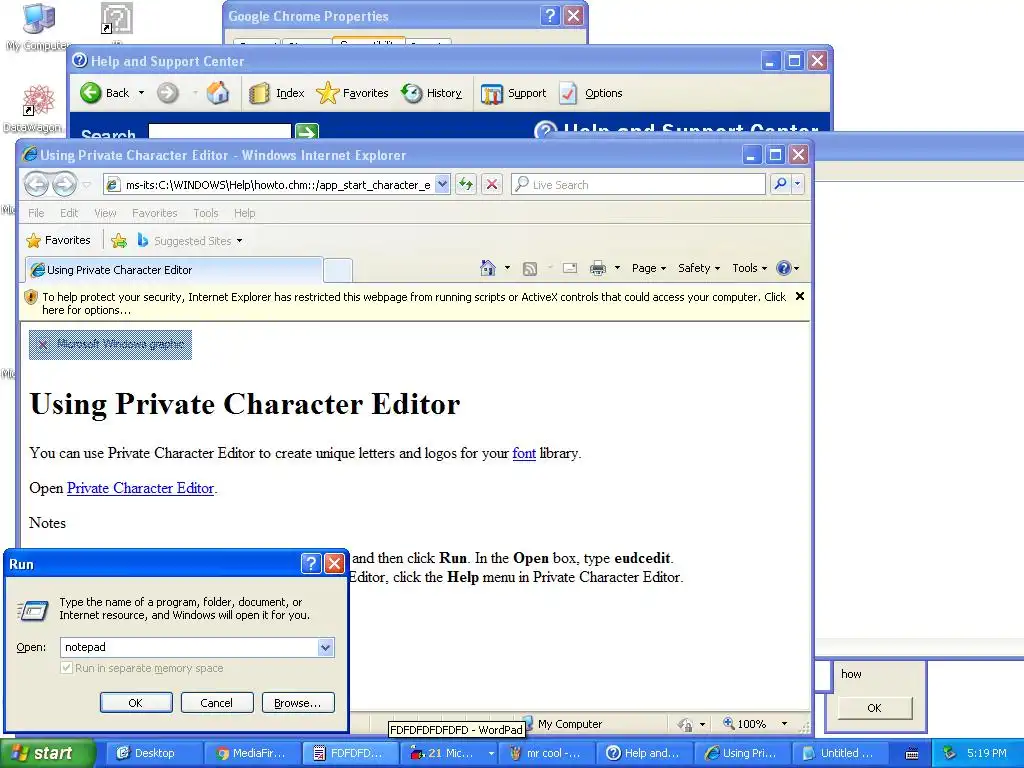Add to Favorites Bar icon

click(119, 241)
